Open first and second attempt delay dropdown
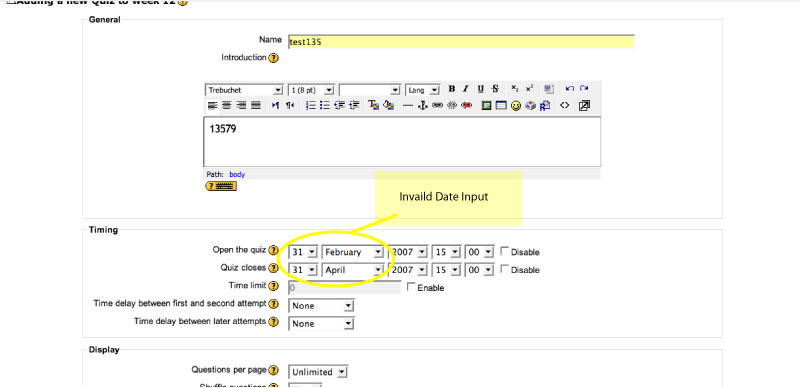The height and width of the screenshot is (388, 800). click(321, 306)
